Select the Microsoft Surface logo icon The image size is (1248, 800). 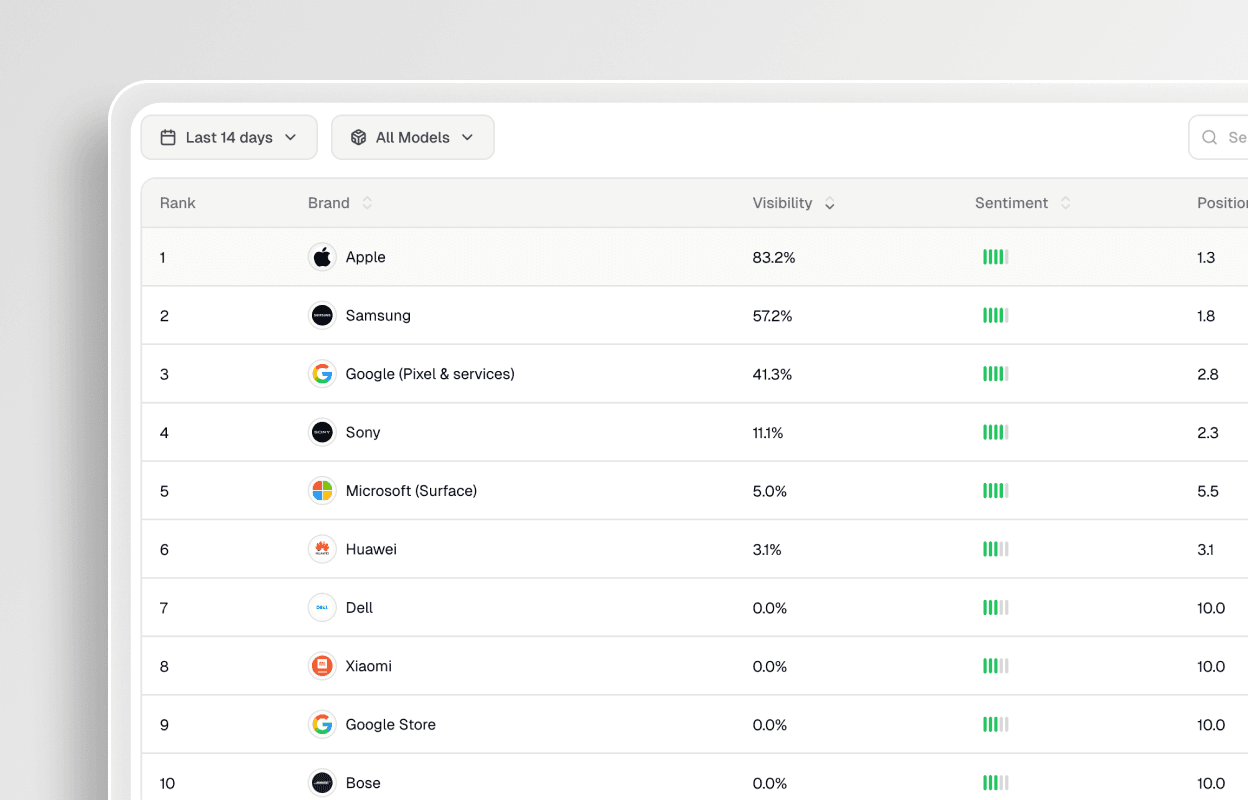pyautogui.click(x=322, y=490)
